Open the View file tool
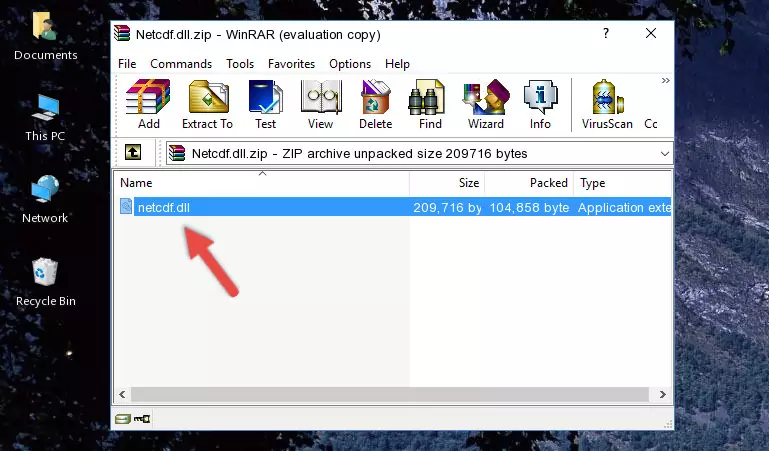 point(321,104)
